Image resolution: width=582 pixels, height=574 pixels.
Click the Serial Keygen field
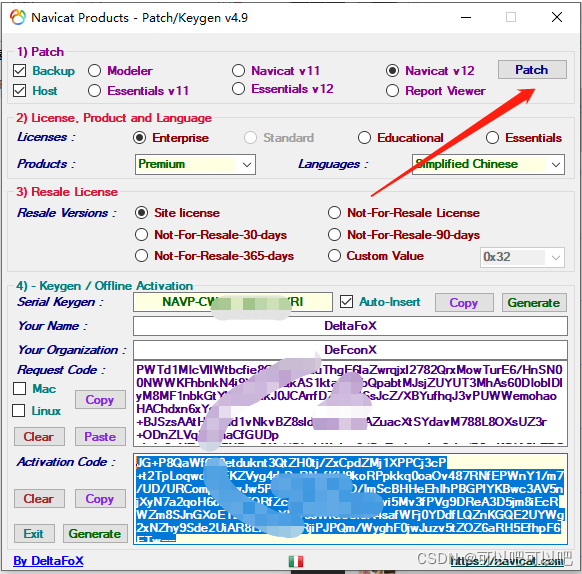pos(233,302)
